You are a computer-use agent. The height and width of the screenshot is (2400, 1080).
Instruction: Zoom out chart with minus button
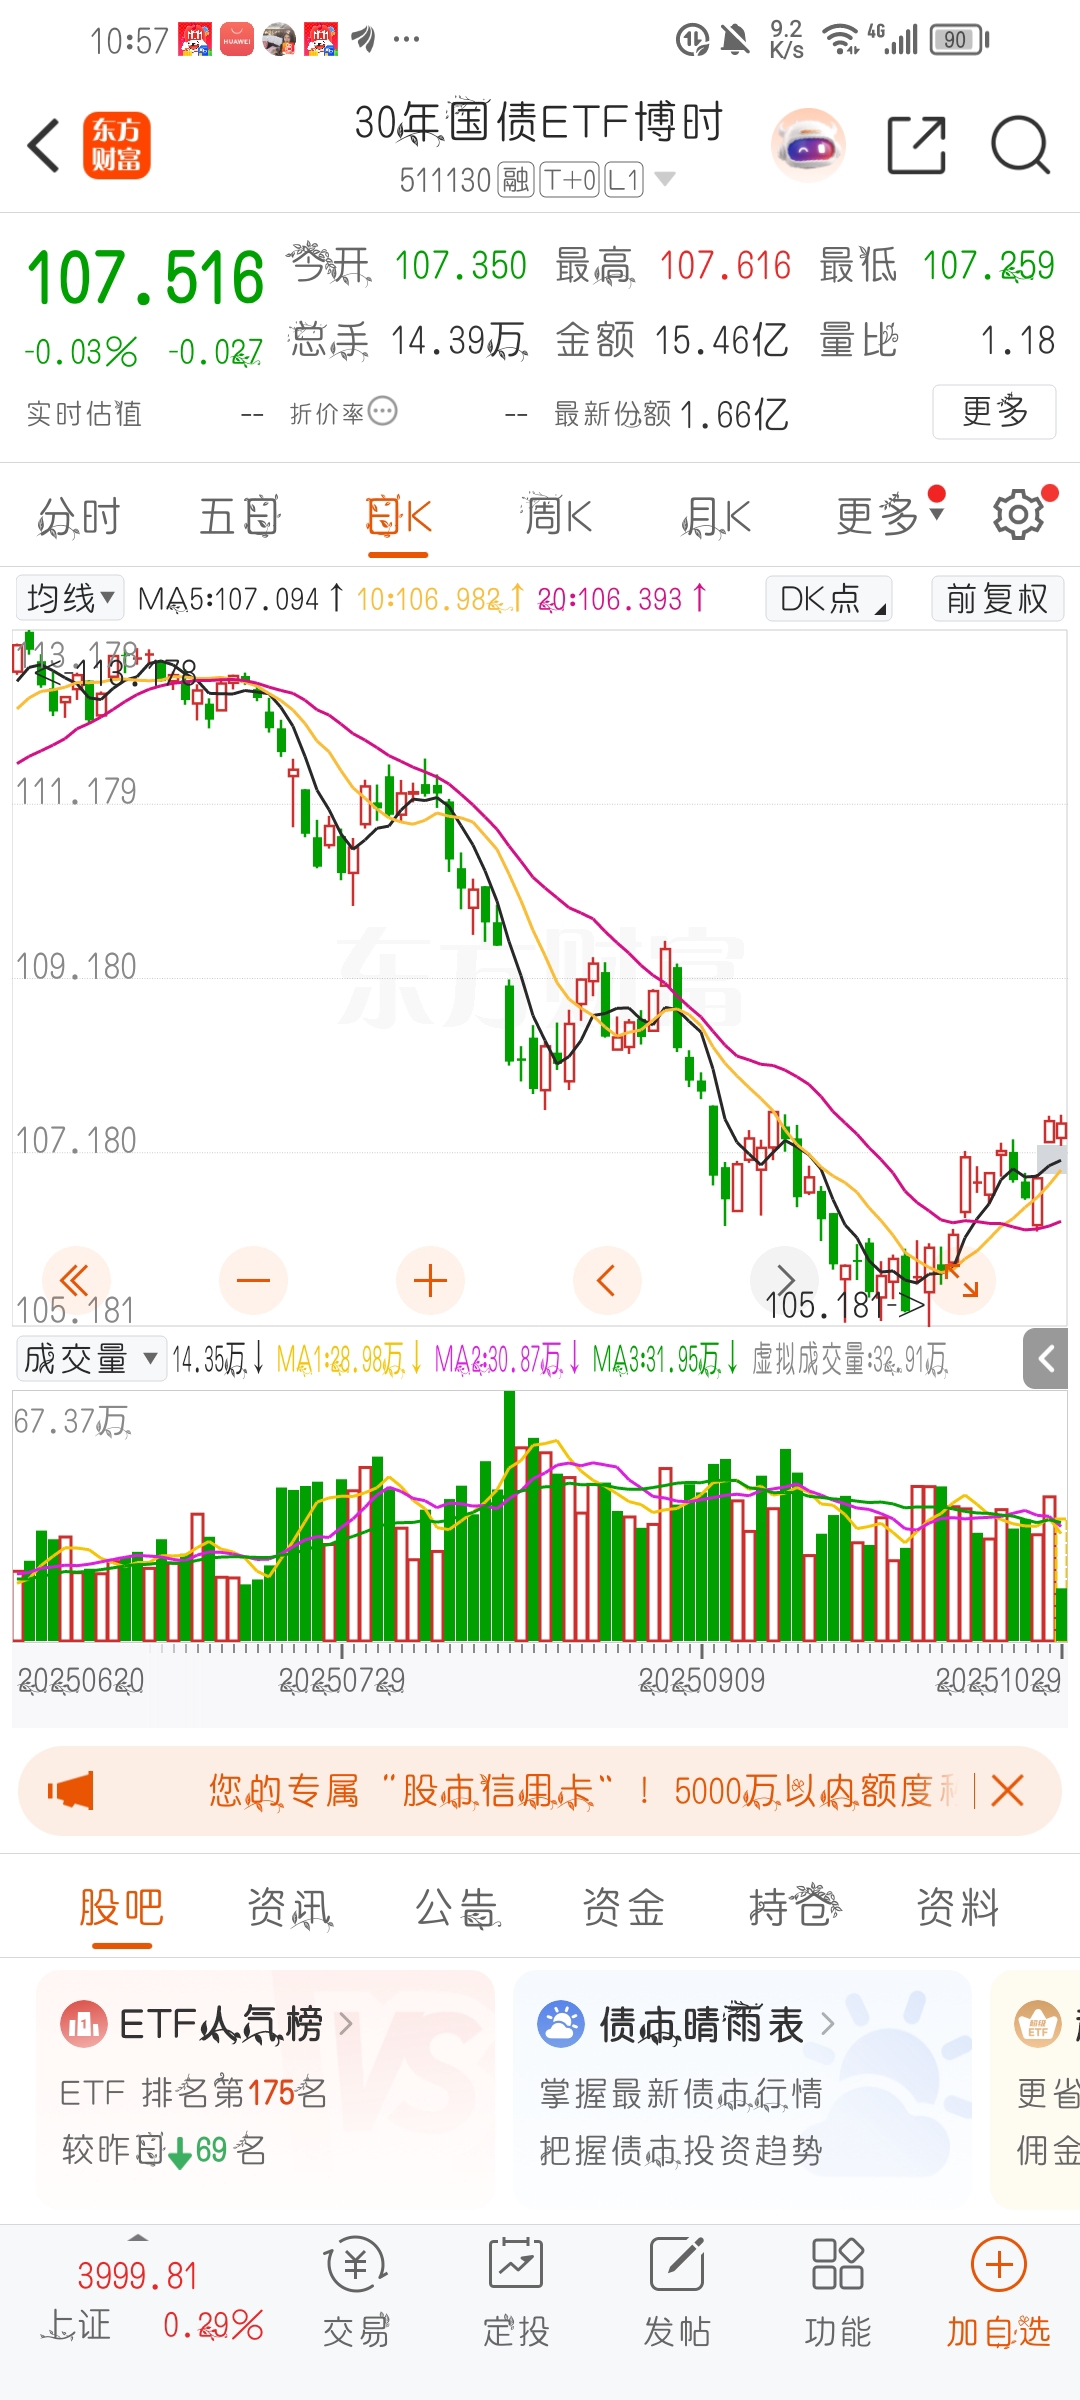(x=253, y=1281)
